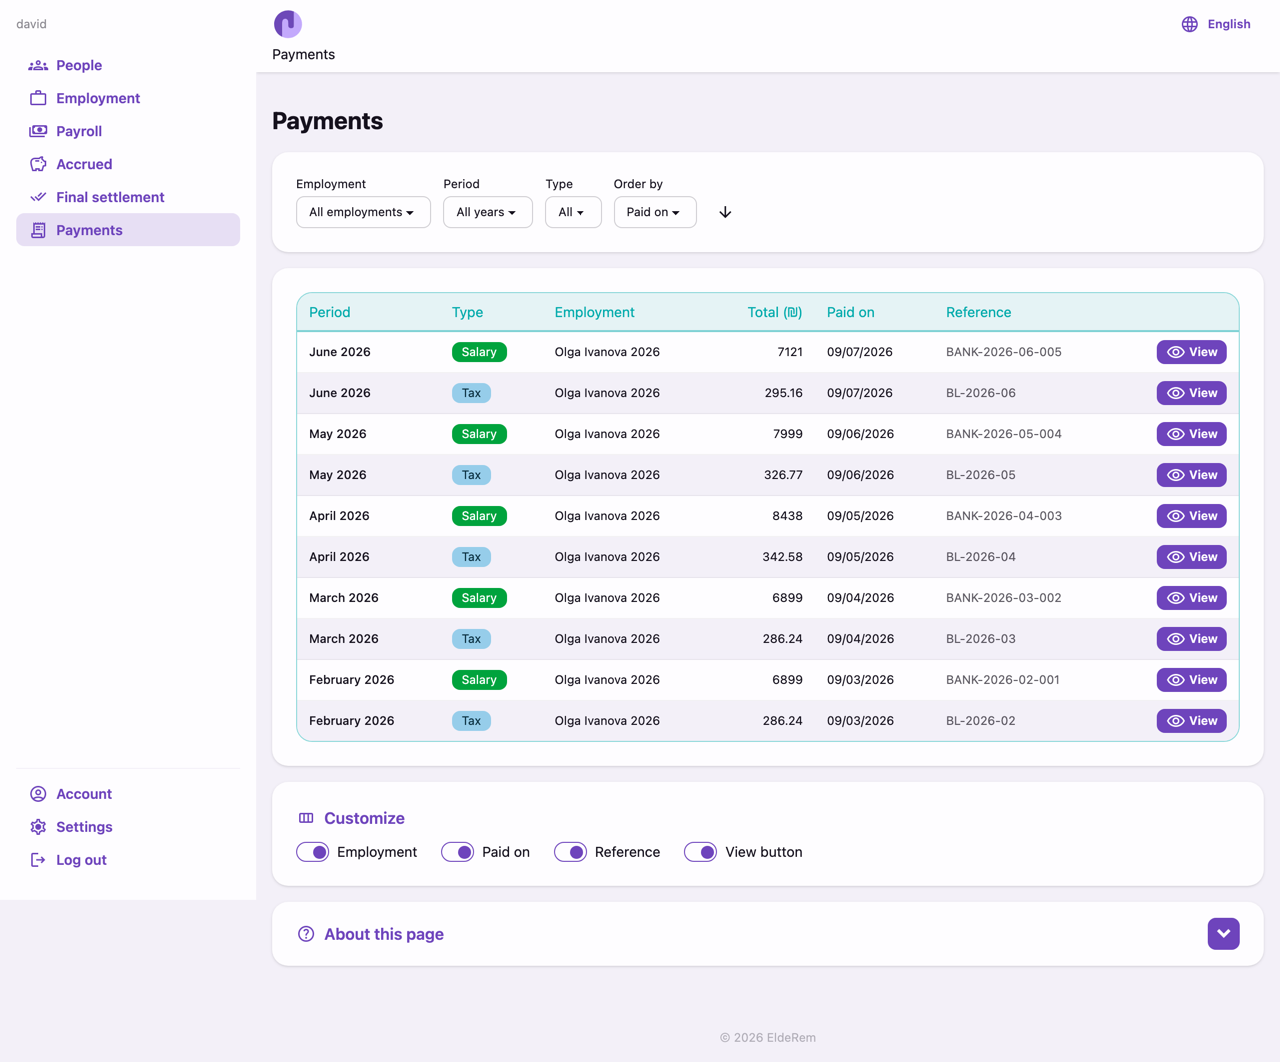Screen dimensions: 1280x1062
Task: Click the question mark About icon
Action: (306, 934)
